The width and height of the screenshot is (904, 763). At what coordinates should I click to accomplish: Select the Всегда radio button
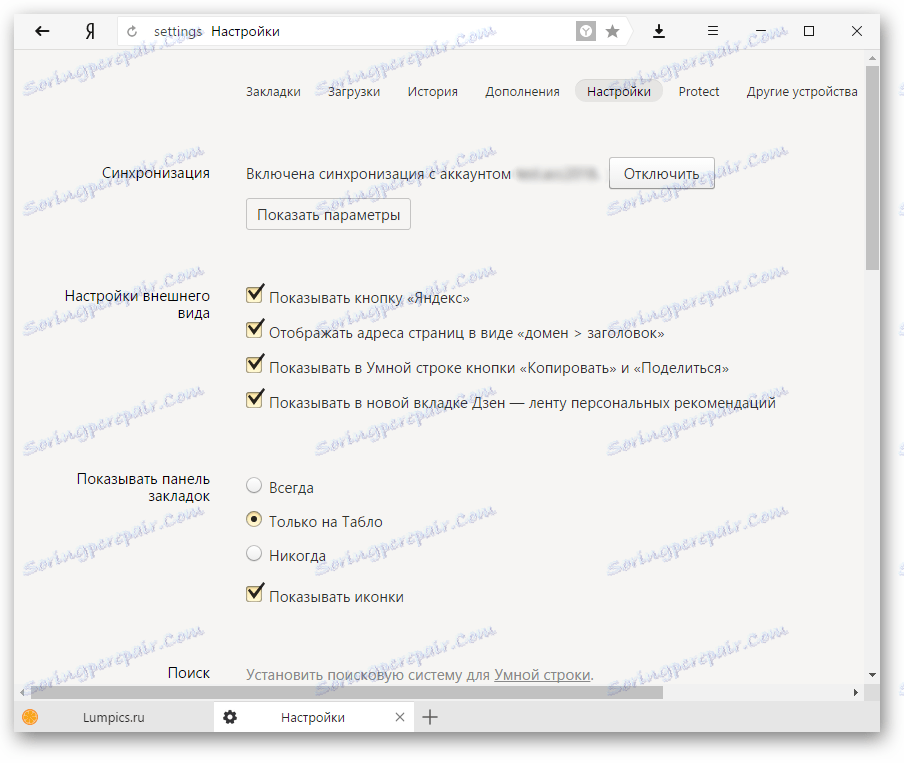pos(254,485)
